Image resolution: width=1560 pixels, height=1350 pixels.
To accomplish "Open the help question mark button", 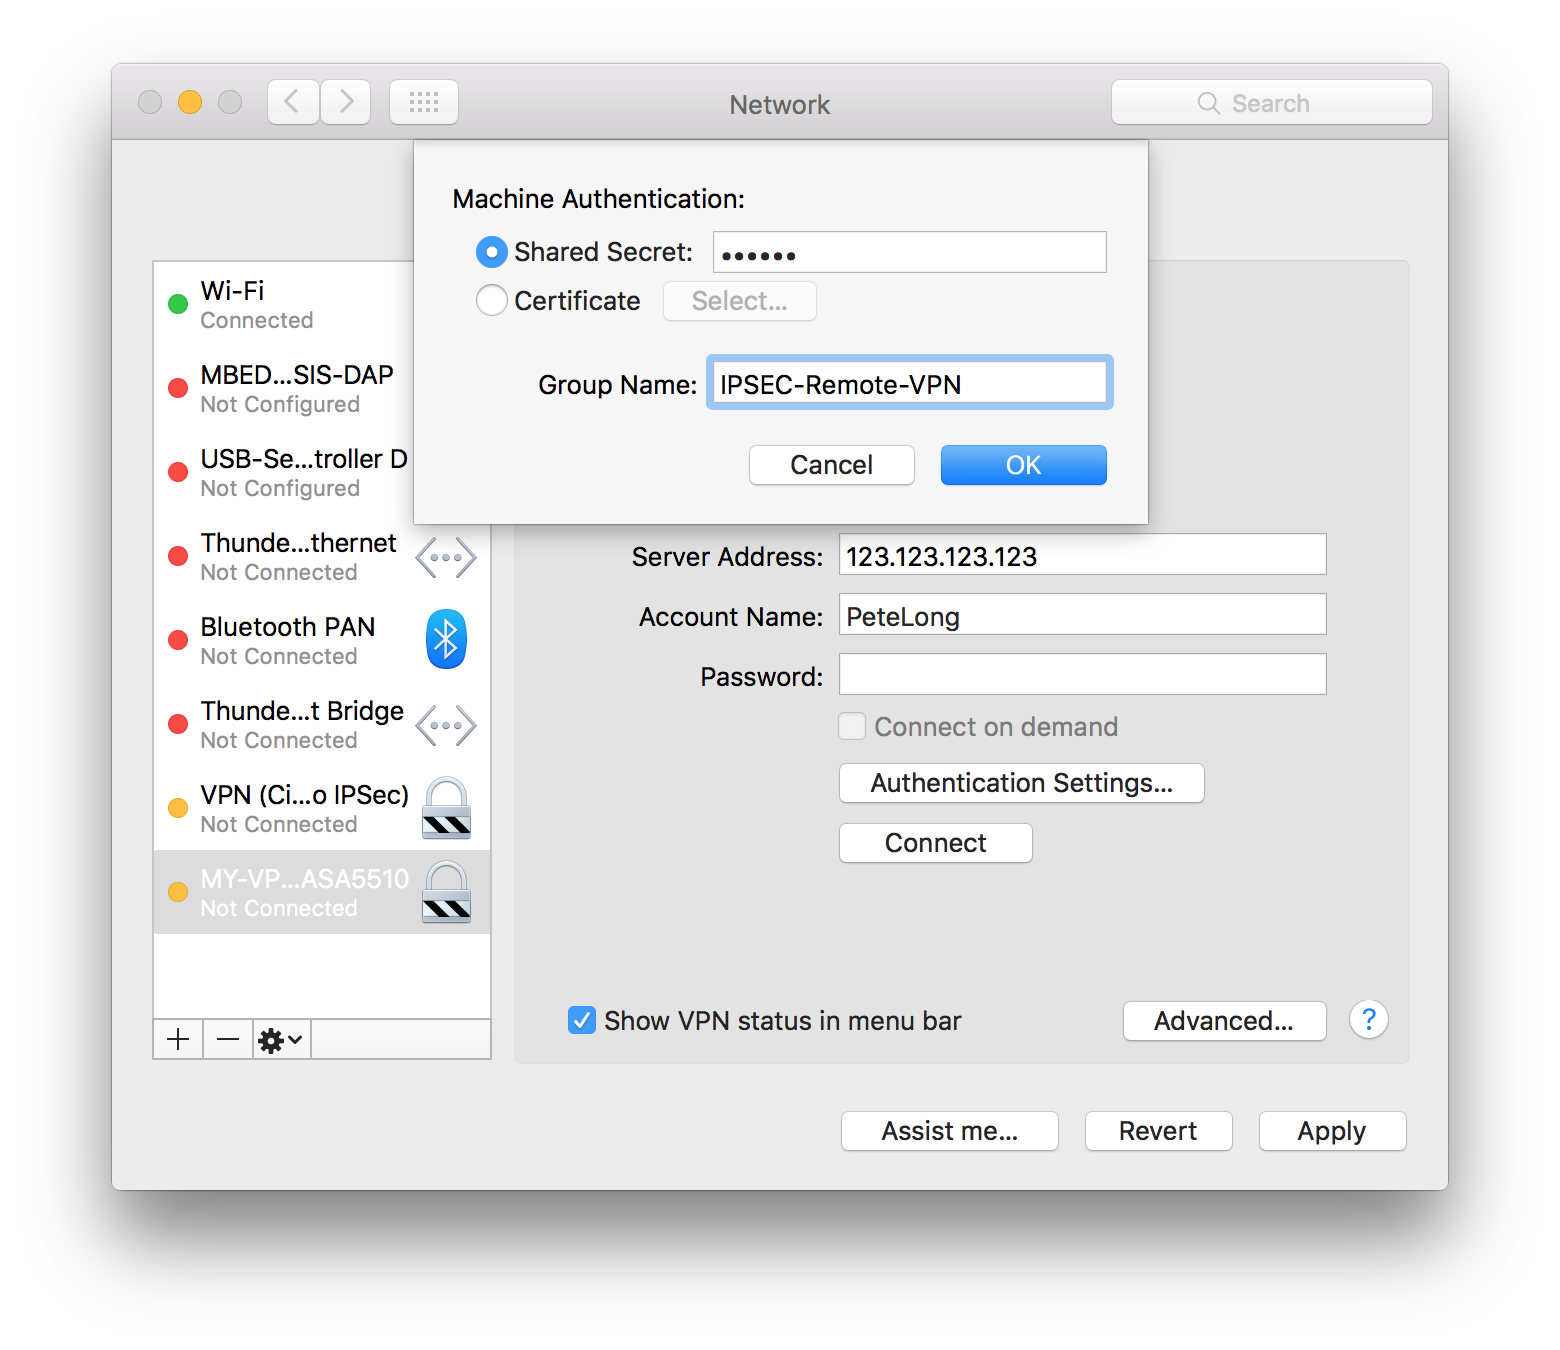I will coord(1368,1020).
